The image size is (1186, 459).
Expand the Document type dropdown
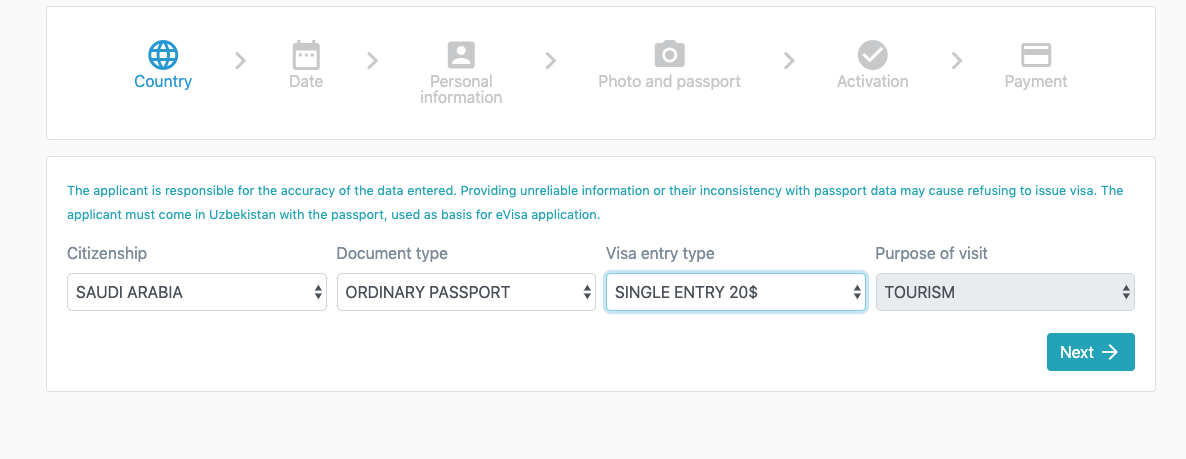point(466,292)
